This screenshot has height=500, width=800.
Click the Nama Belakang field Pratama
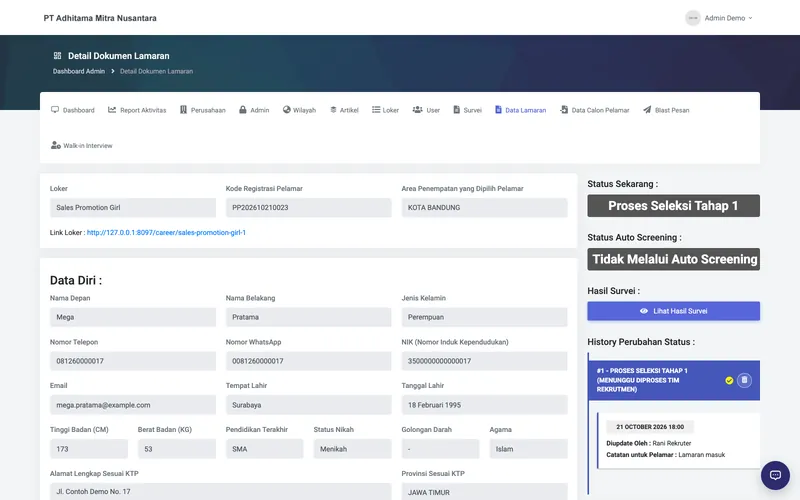(x=309, y=317)
